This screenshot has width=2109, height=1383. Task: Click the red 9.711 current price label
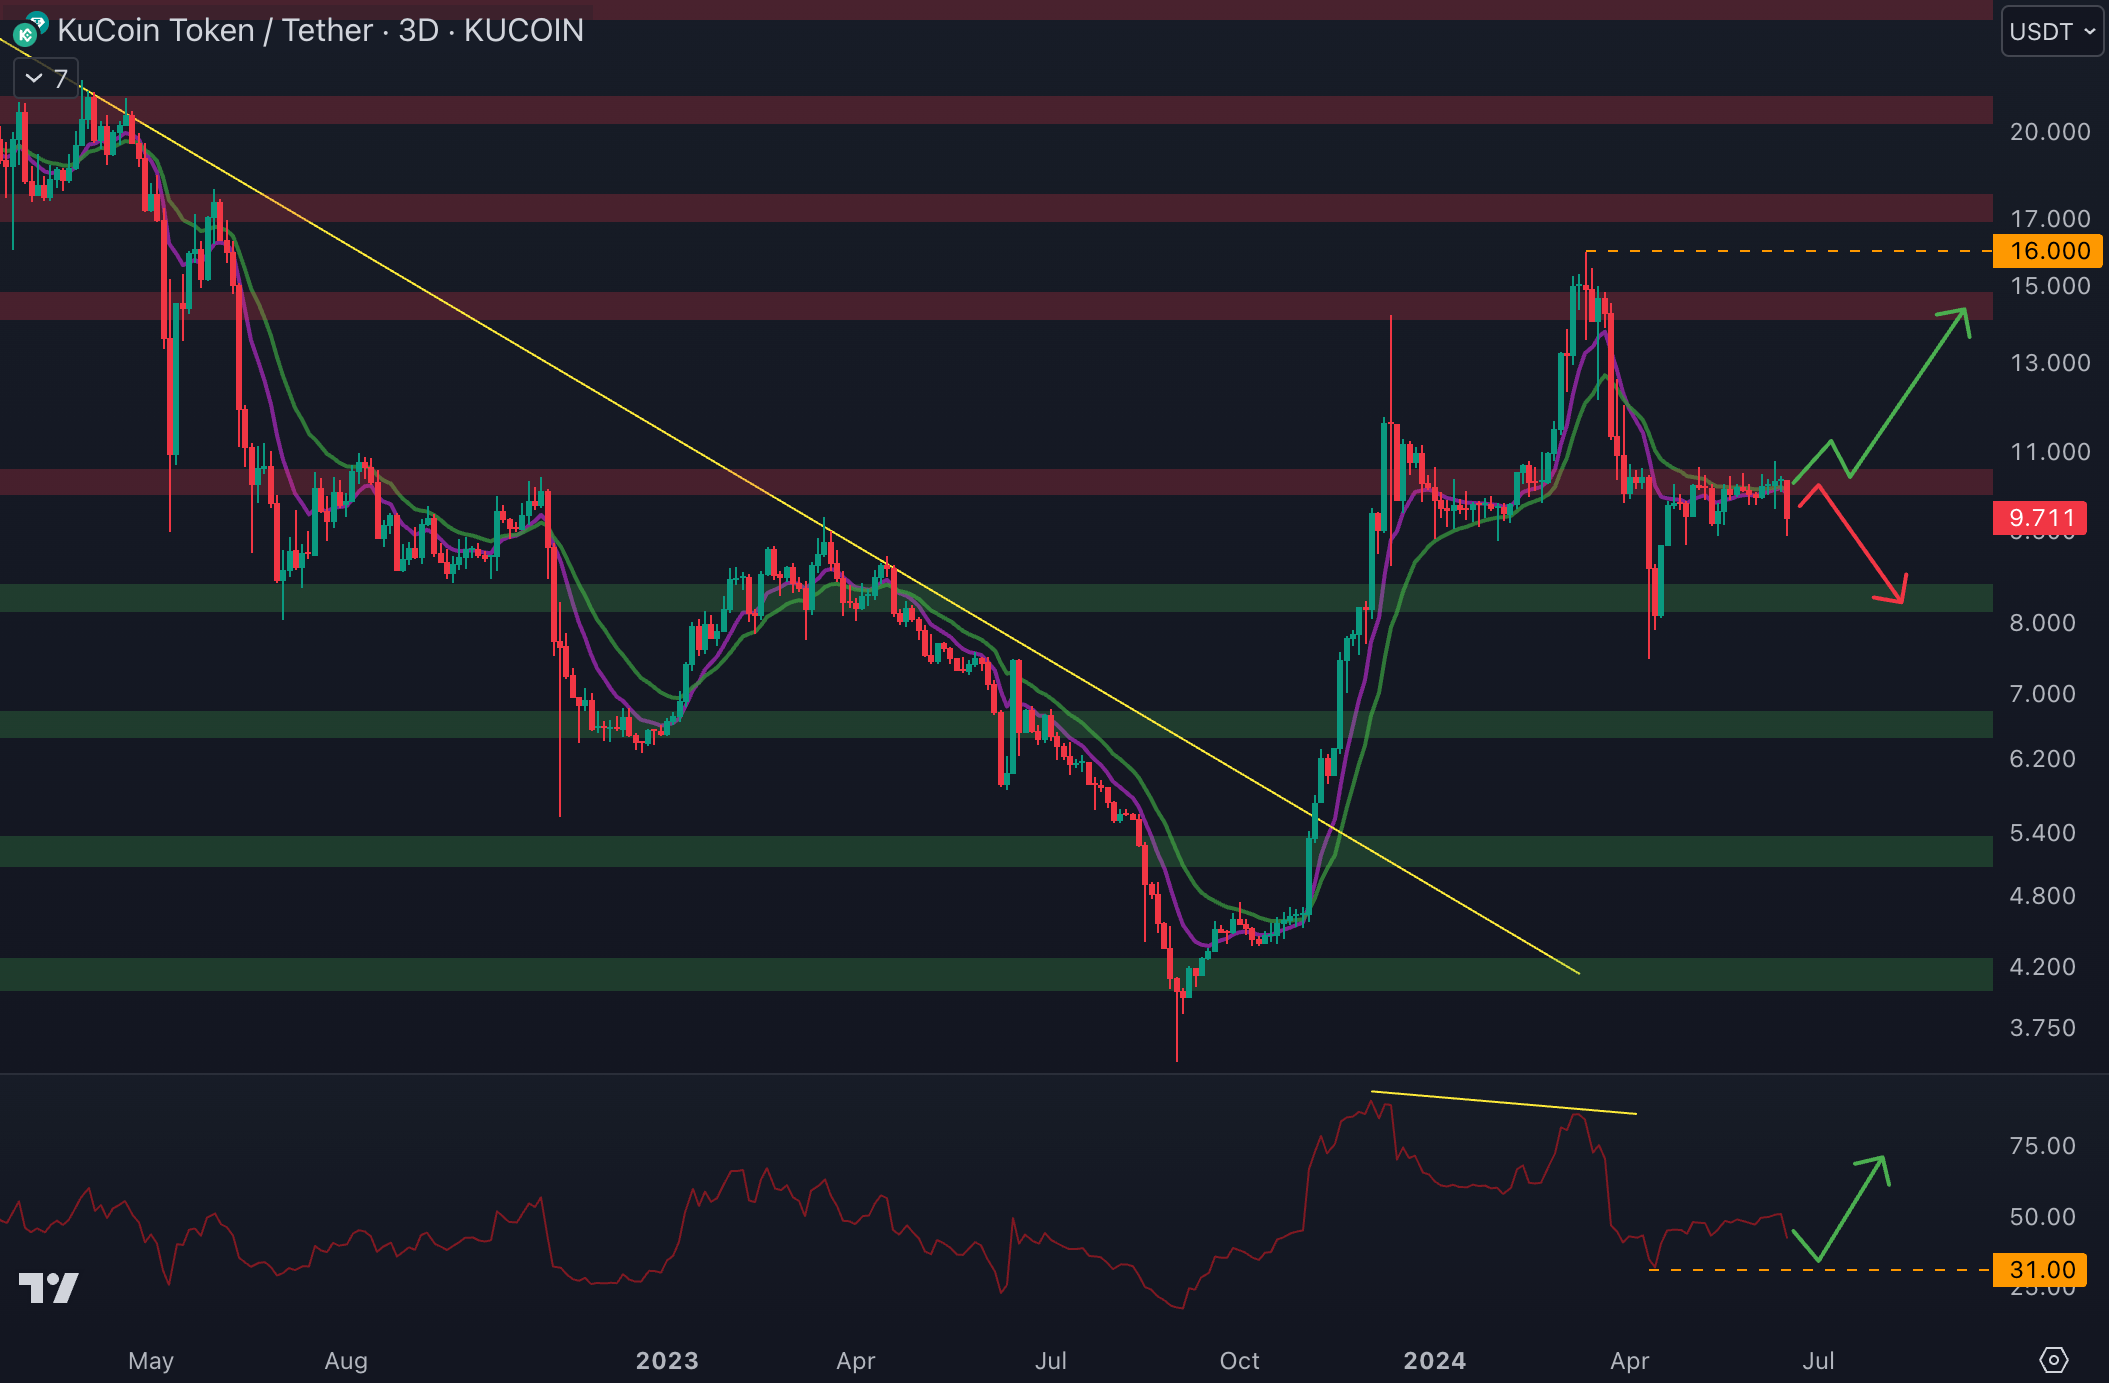point(2040,518)
